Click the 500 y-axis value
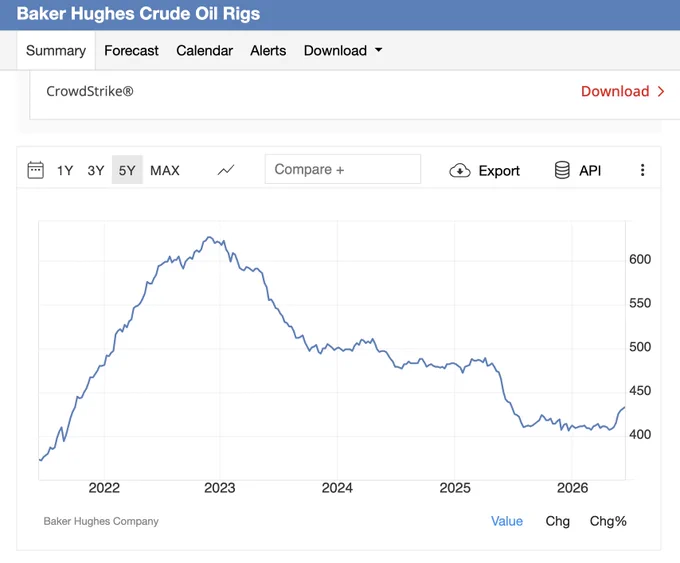Viewport: 680px width, 563px height. 640,347
